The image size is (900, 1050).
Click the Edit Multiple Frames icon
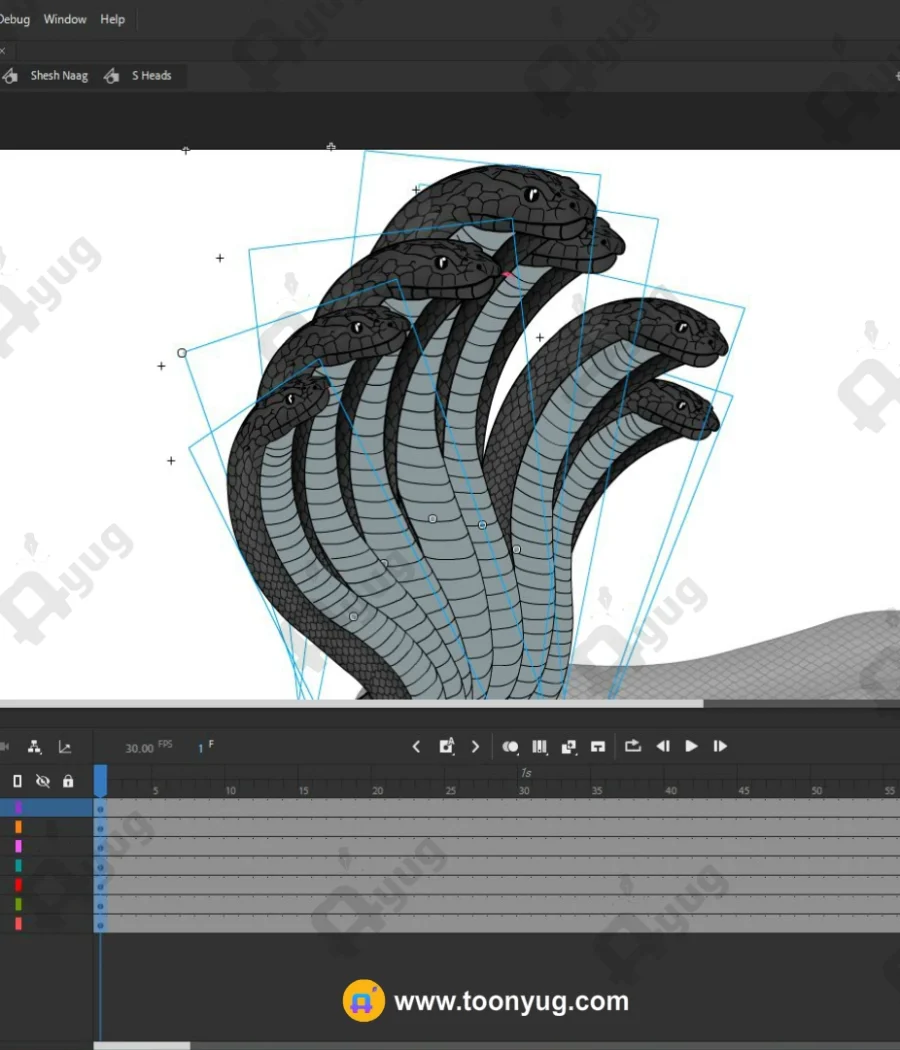[x=540, y=747]
